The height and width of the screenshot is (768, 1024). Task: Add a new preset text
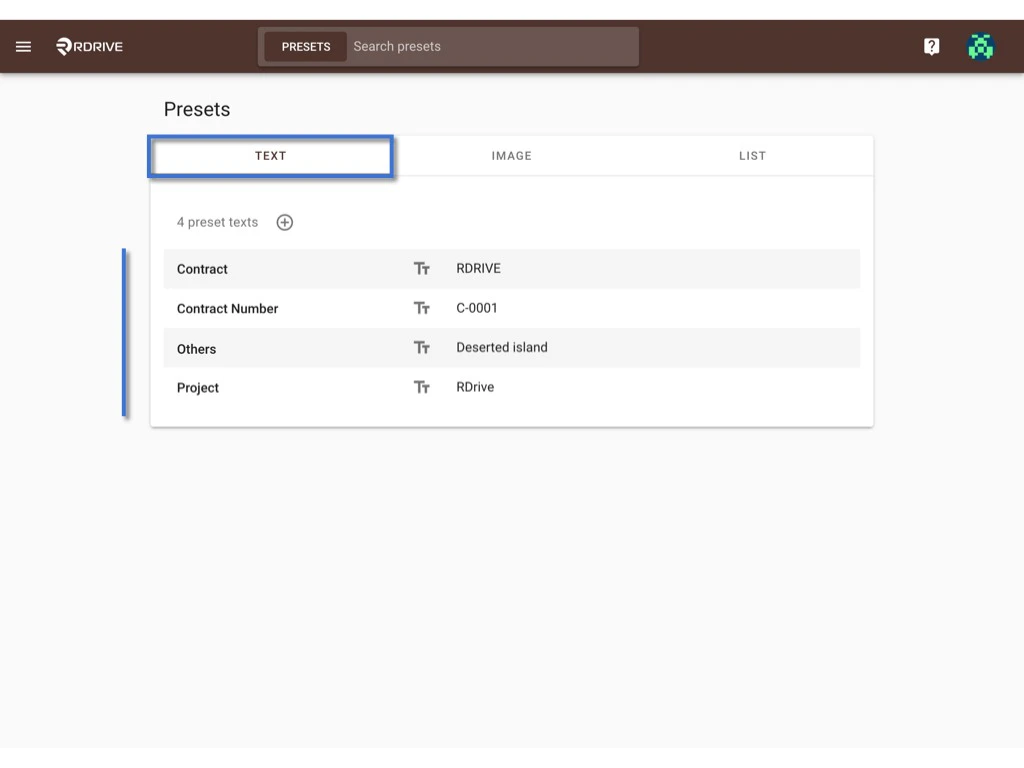click(x=284, y=222)
